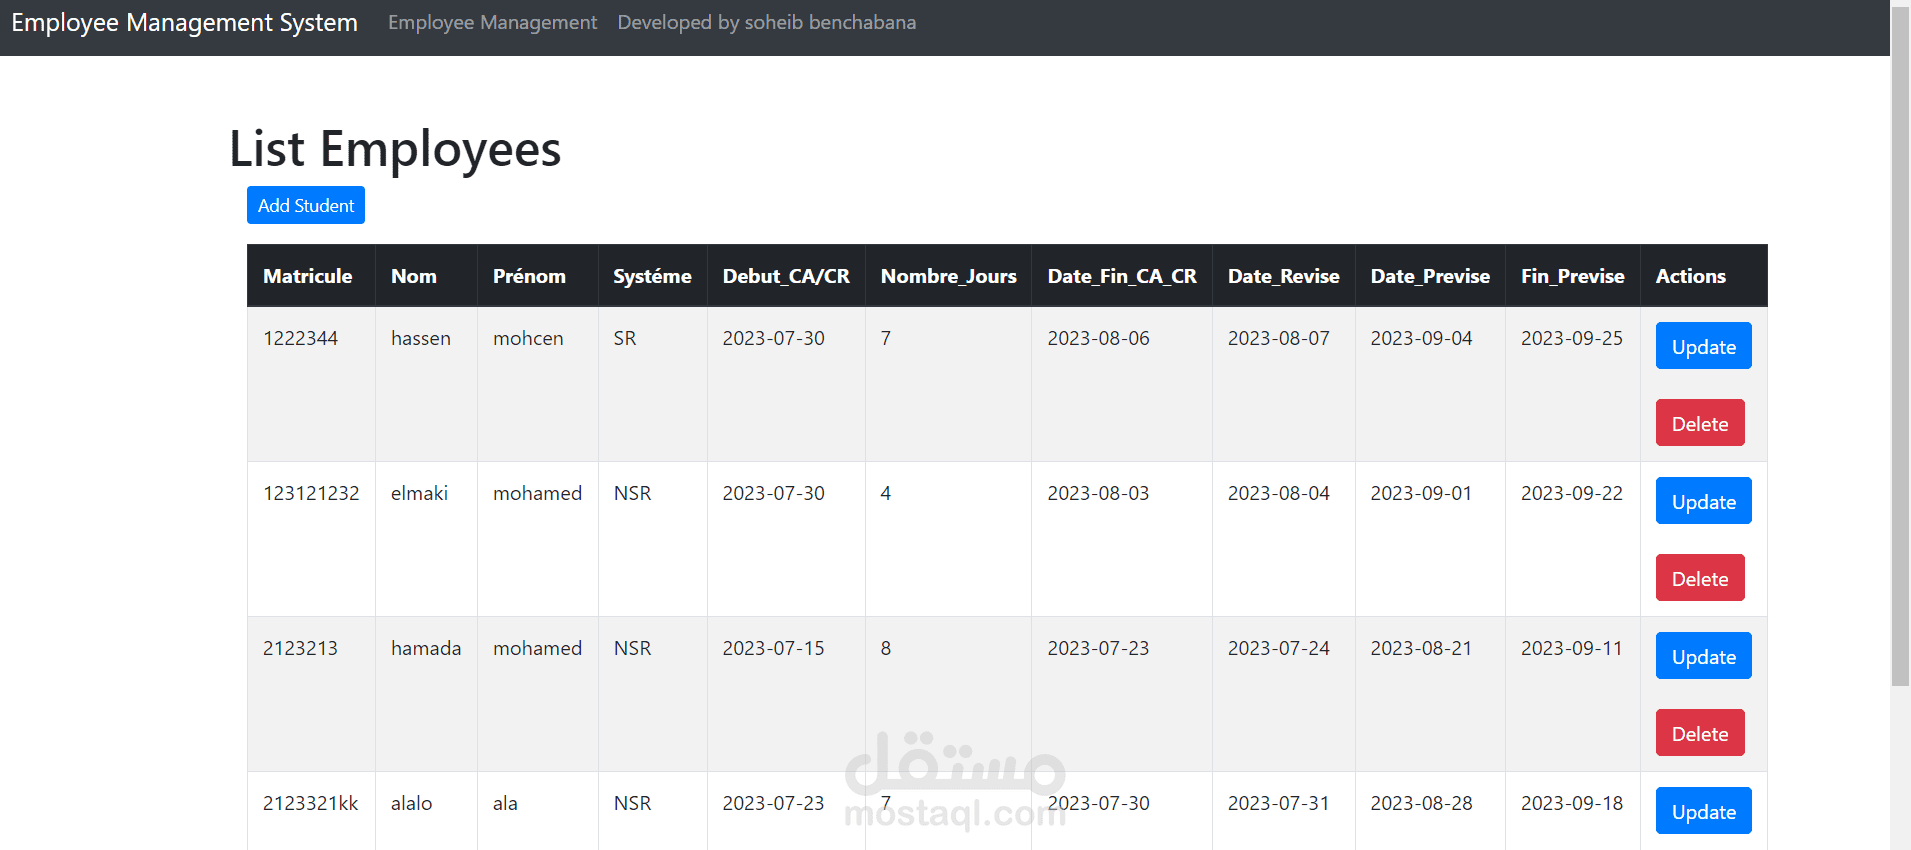Click the 4 days value
The width and height of the screenshot is (1911, 850).
pyautogui.click(x=886, y=493)
